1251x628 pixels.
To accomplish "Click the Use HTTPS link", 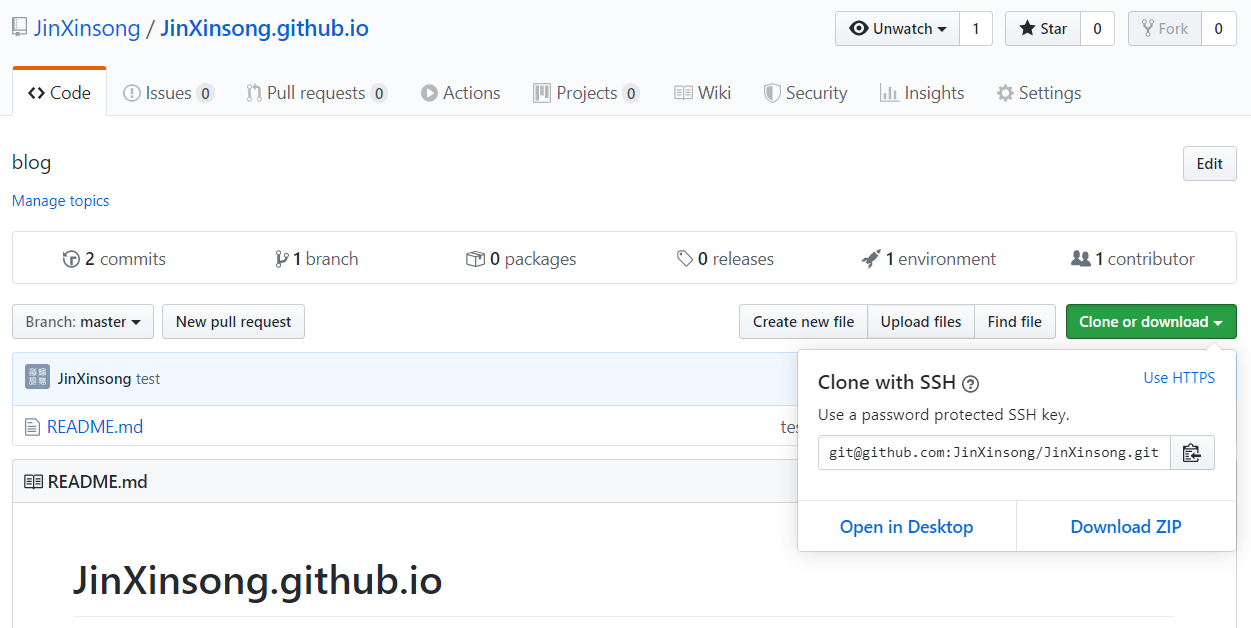I will 1179,377.
